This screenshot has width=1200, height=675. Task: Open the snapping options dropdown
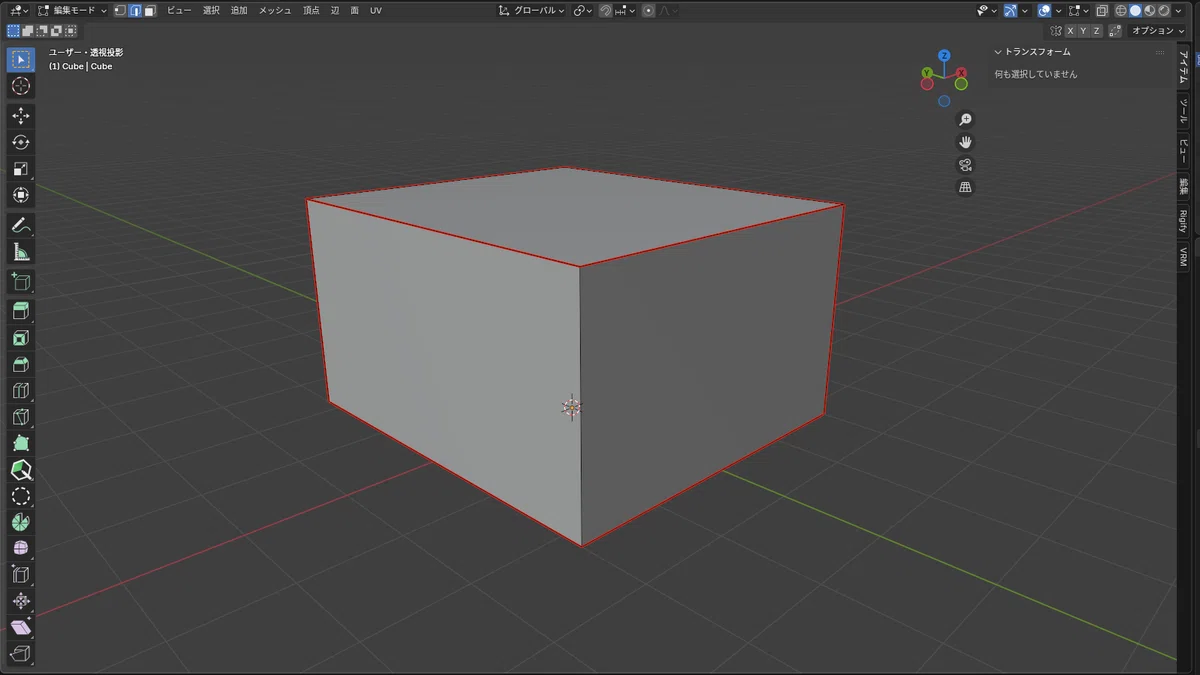(x=625, y=10)
